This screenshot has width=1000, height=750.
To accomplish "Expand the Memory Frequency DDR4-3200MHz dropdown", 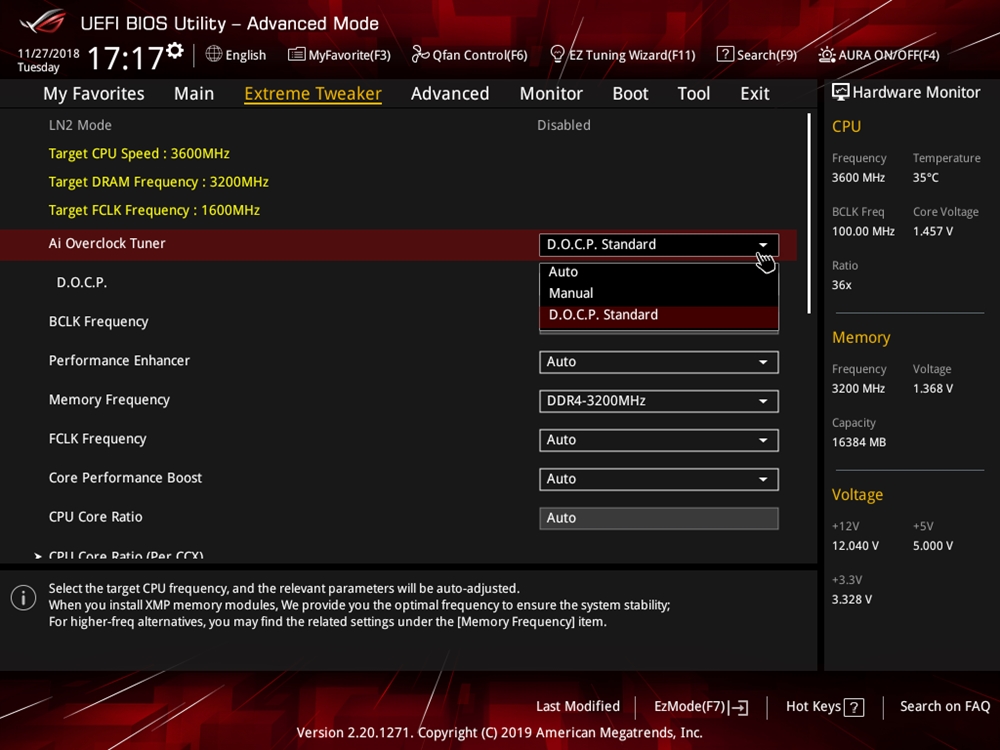I will 658,401.
